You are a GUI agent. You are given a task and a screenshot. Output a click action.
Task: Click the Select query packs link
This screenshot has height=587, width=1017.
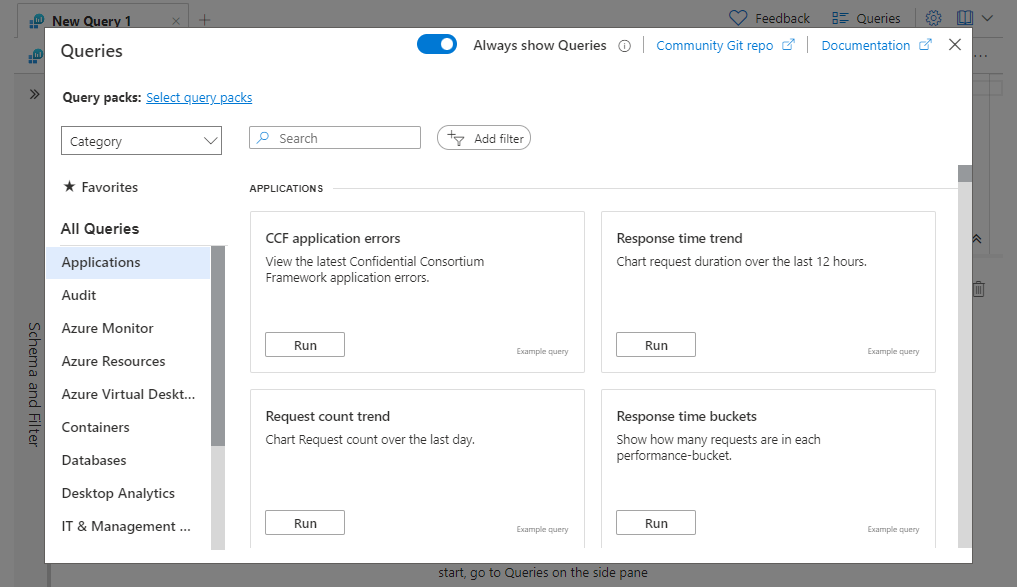199,97
